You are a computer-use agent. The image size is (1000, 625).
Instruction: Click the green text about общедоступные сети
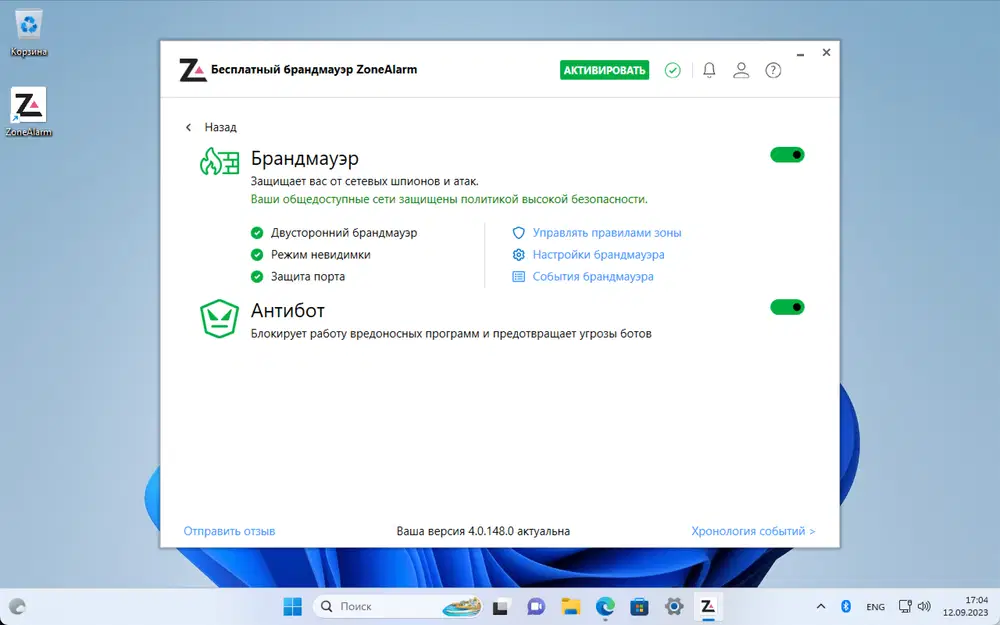(x=449, y=199)
